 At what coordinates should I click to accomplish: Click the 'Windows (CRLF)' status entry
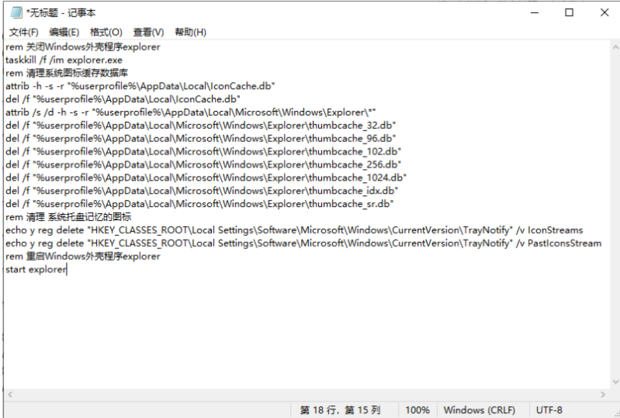[479, 410]
